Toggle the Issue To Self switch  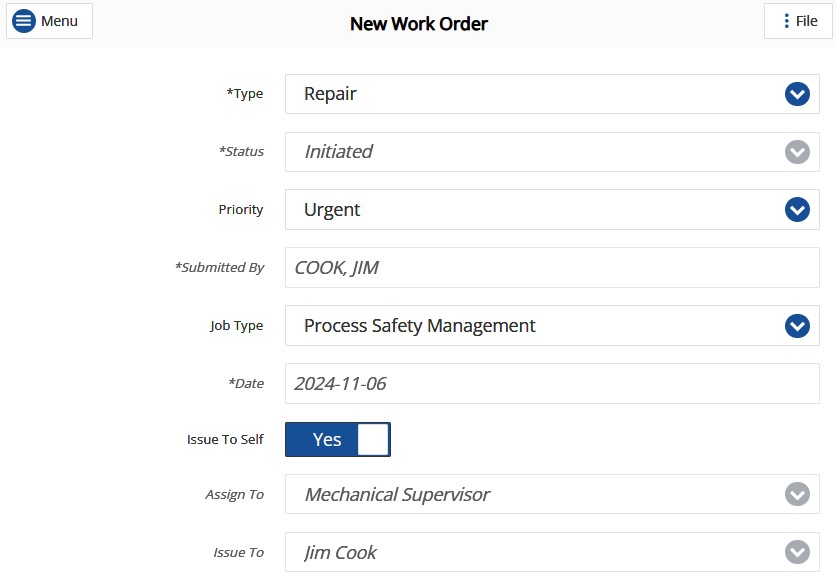click(x=337, y=439)
